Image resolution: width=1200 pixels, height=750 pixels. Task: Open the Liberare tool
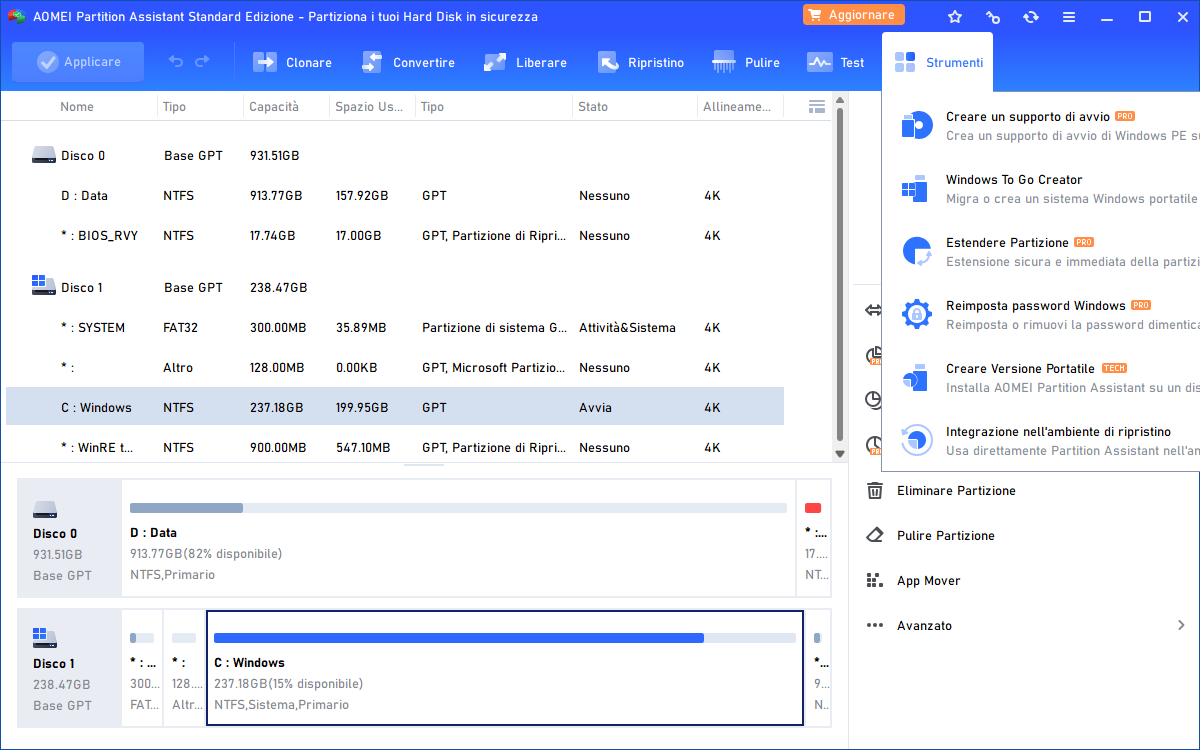coord(525,62)
